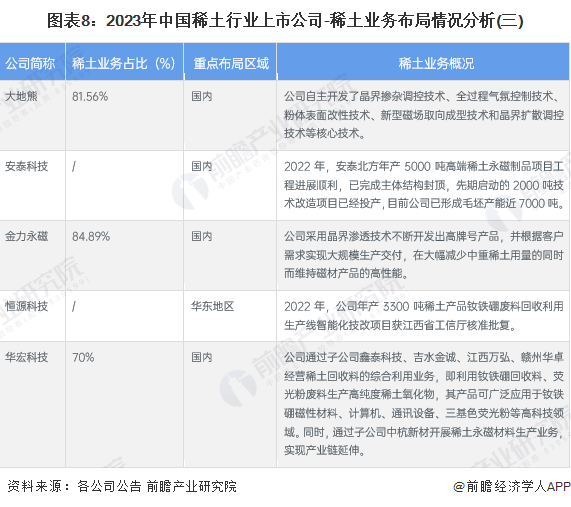Click the 资料来源 source caption
Viewport: 571px width, 507px height.
coord(122,486)
